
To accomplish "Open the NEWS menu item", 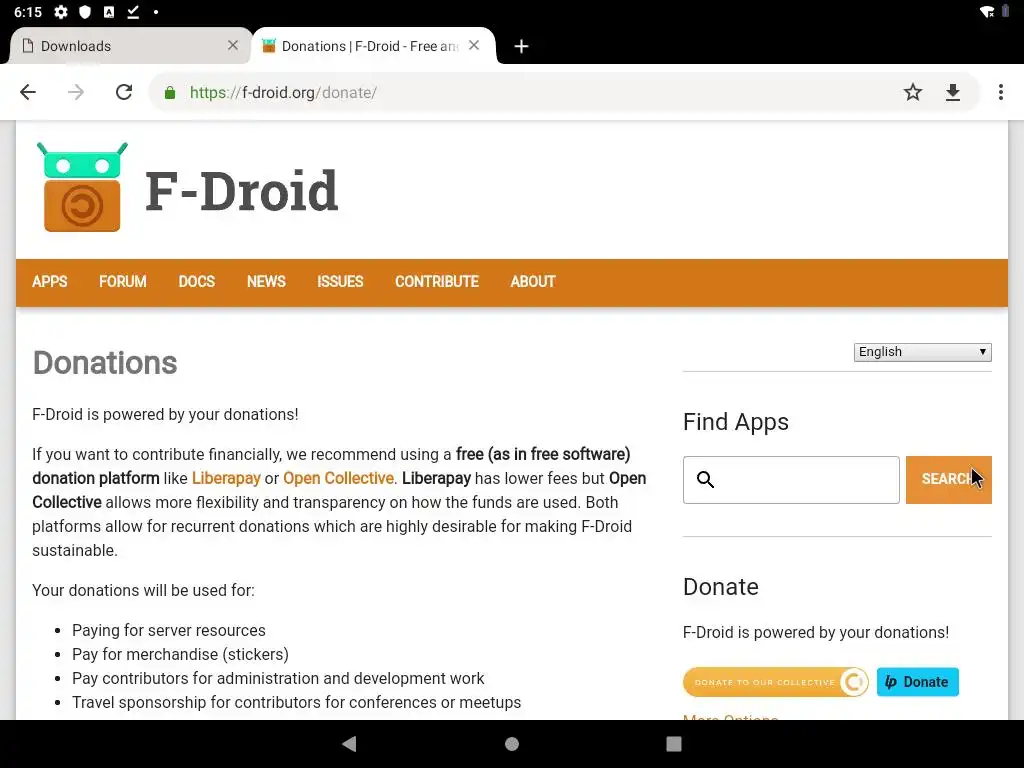I will (266, 281).
